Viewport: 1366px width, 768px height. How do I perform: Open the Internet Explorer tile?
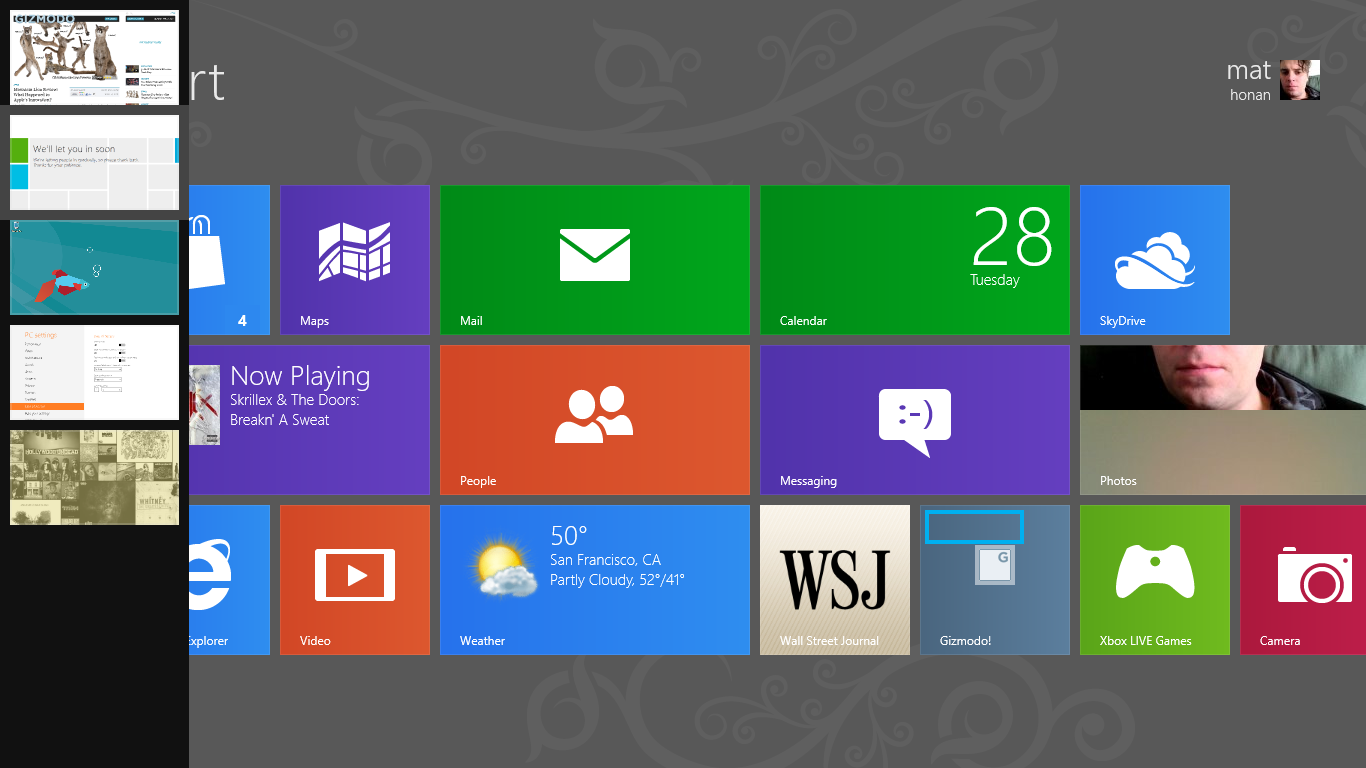click(229, 580)
